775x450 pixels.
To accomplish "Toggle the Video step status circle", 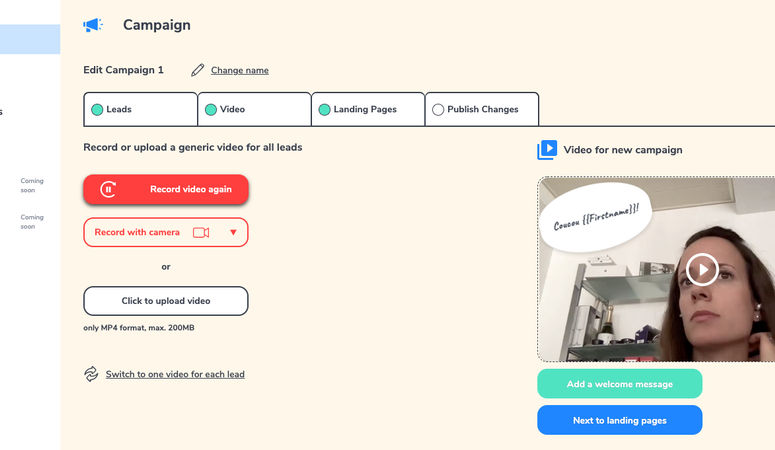I will (x=211, y=109).
